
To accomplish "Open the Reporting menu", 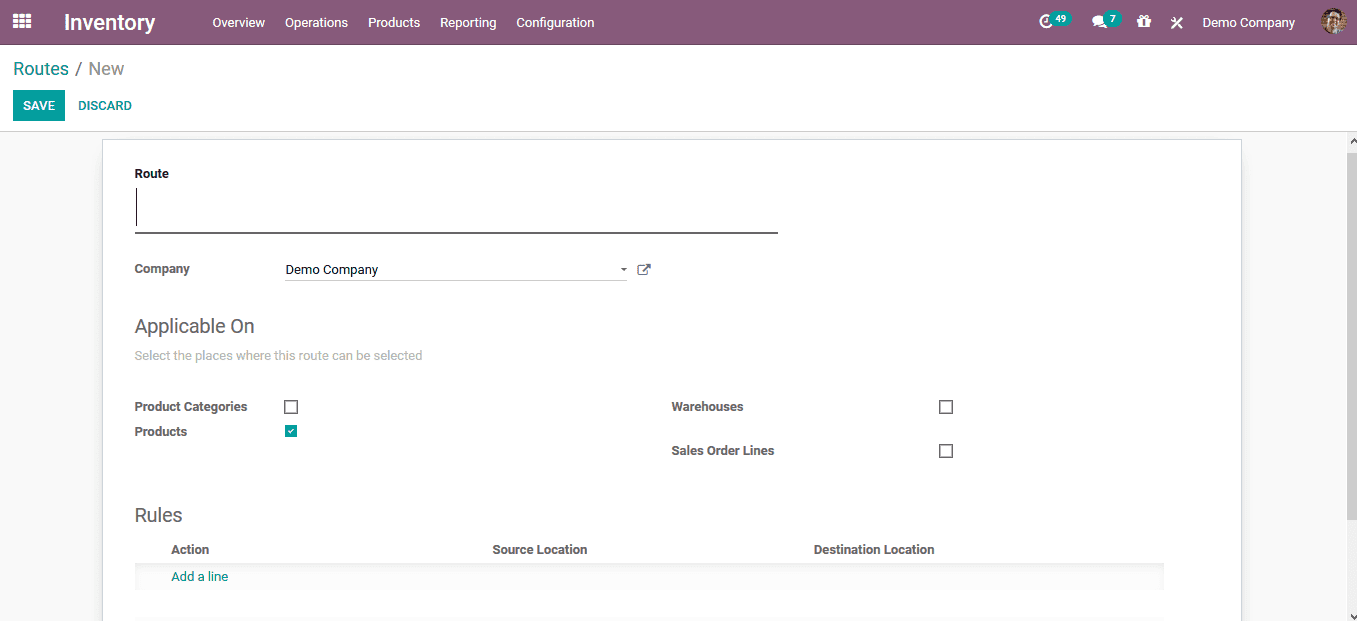I will pyautogui.click(x=468, y=22).
